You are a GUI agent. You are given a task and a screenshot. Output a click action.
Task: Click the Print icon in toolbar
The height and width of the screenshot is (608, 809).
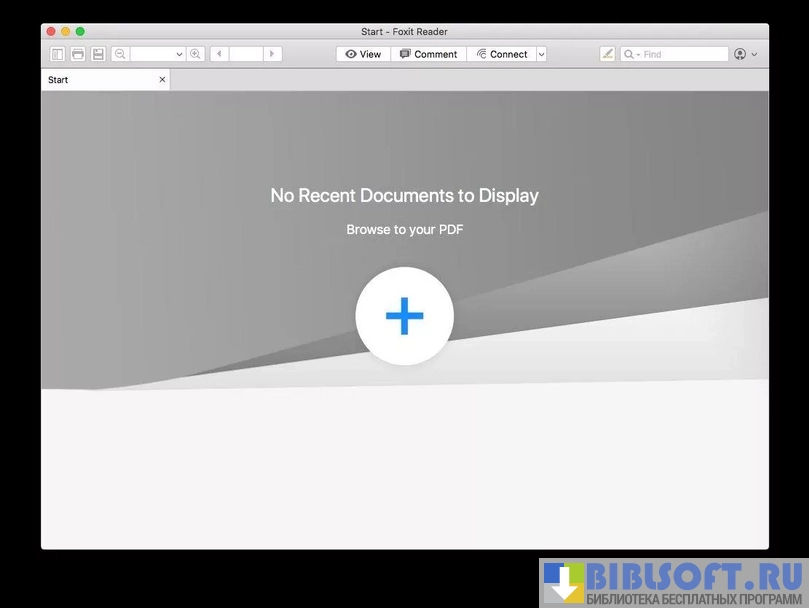click(x=78, y=54)
